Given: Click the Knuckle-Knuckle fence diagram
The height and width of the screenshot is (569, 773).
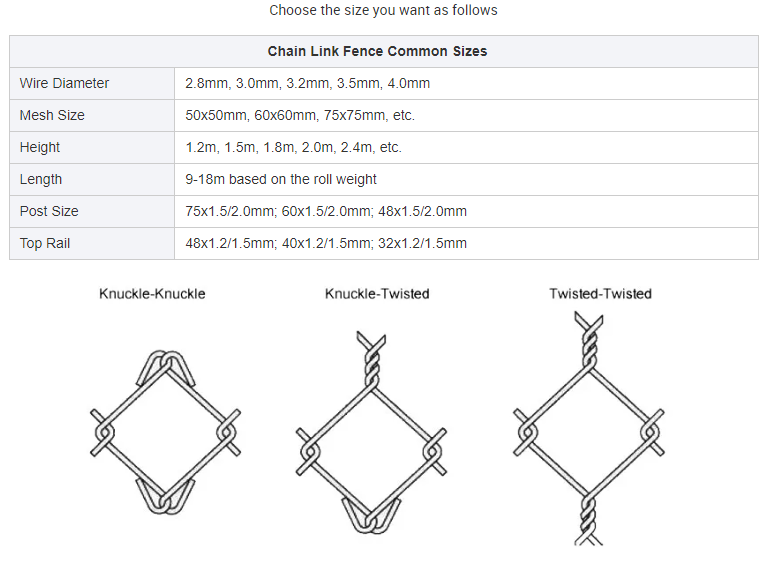Looking at the screenshot, I should [165, 433].
